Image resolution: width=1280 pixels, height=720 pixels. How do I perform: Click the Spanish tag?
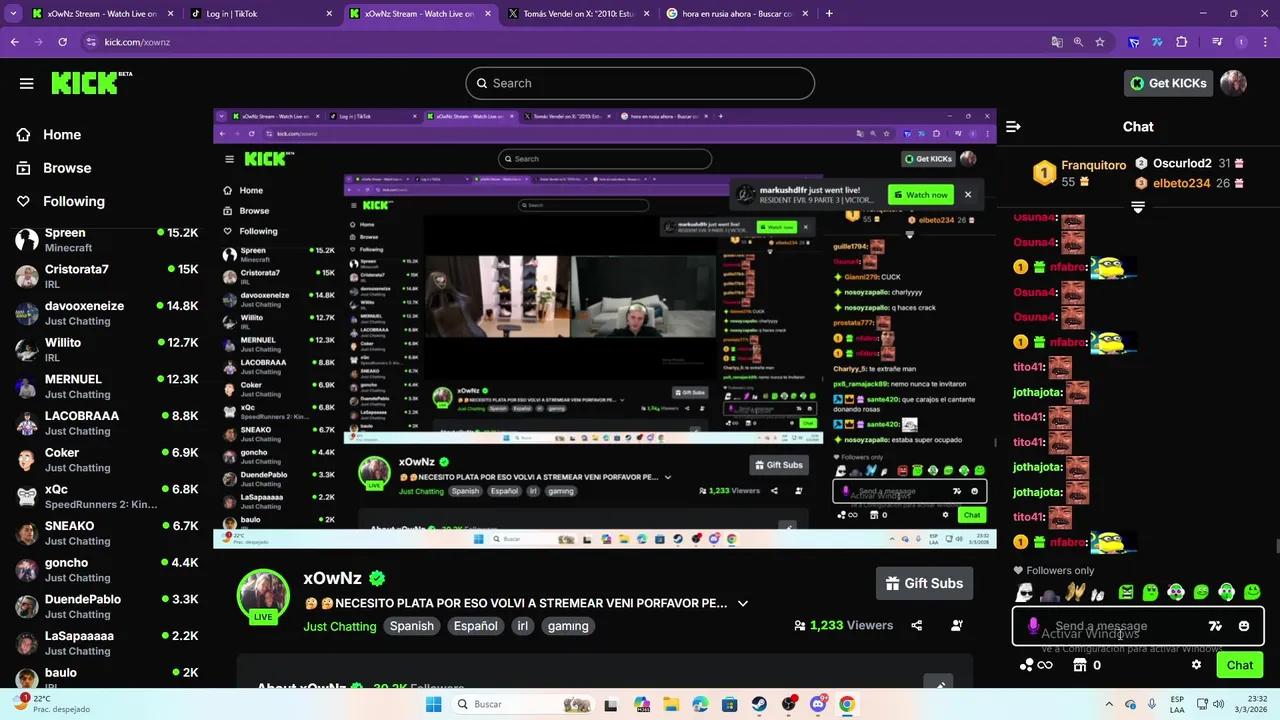[412, 626]
